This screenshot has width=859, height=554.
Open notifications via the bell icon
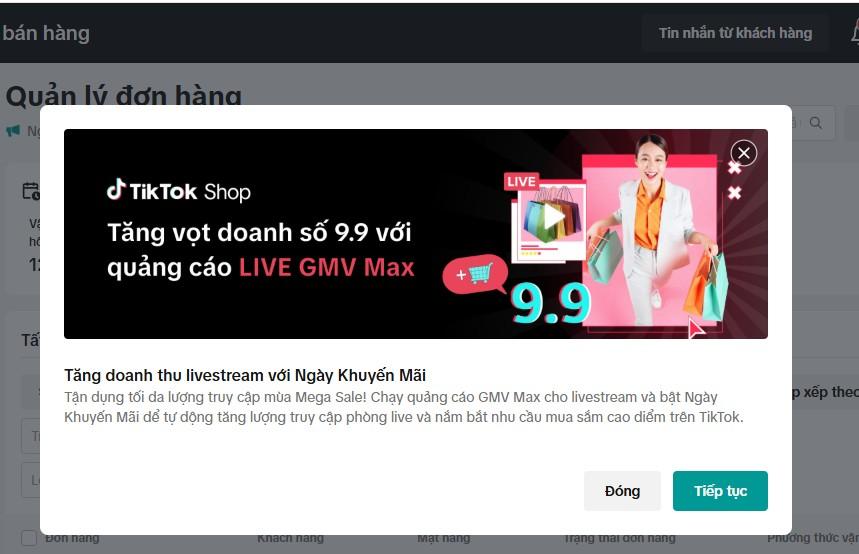point(855,30)
